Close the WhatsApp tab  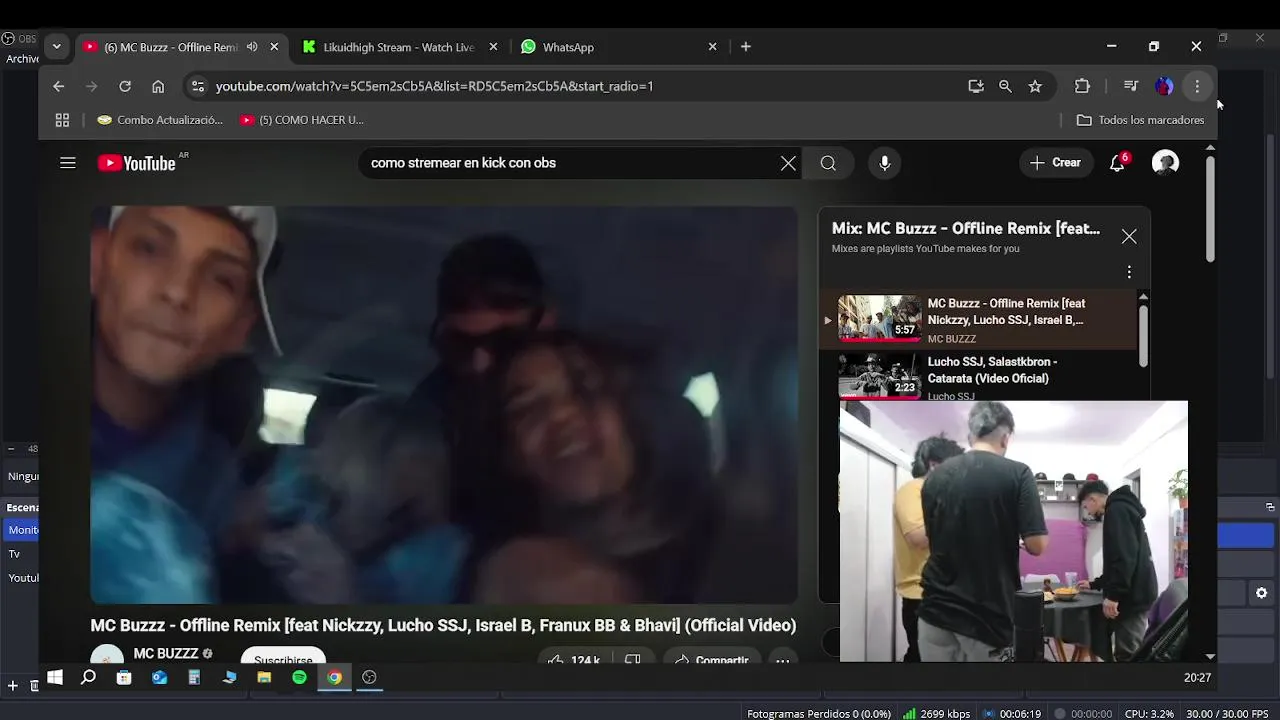pos(712,47)
